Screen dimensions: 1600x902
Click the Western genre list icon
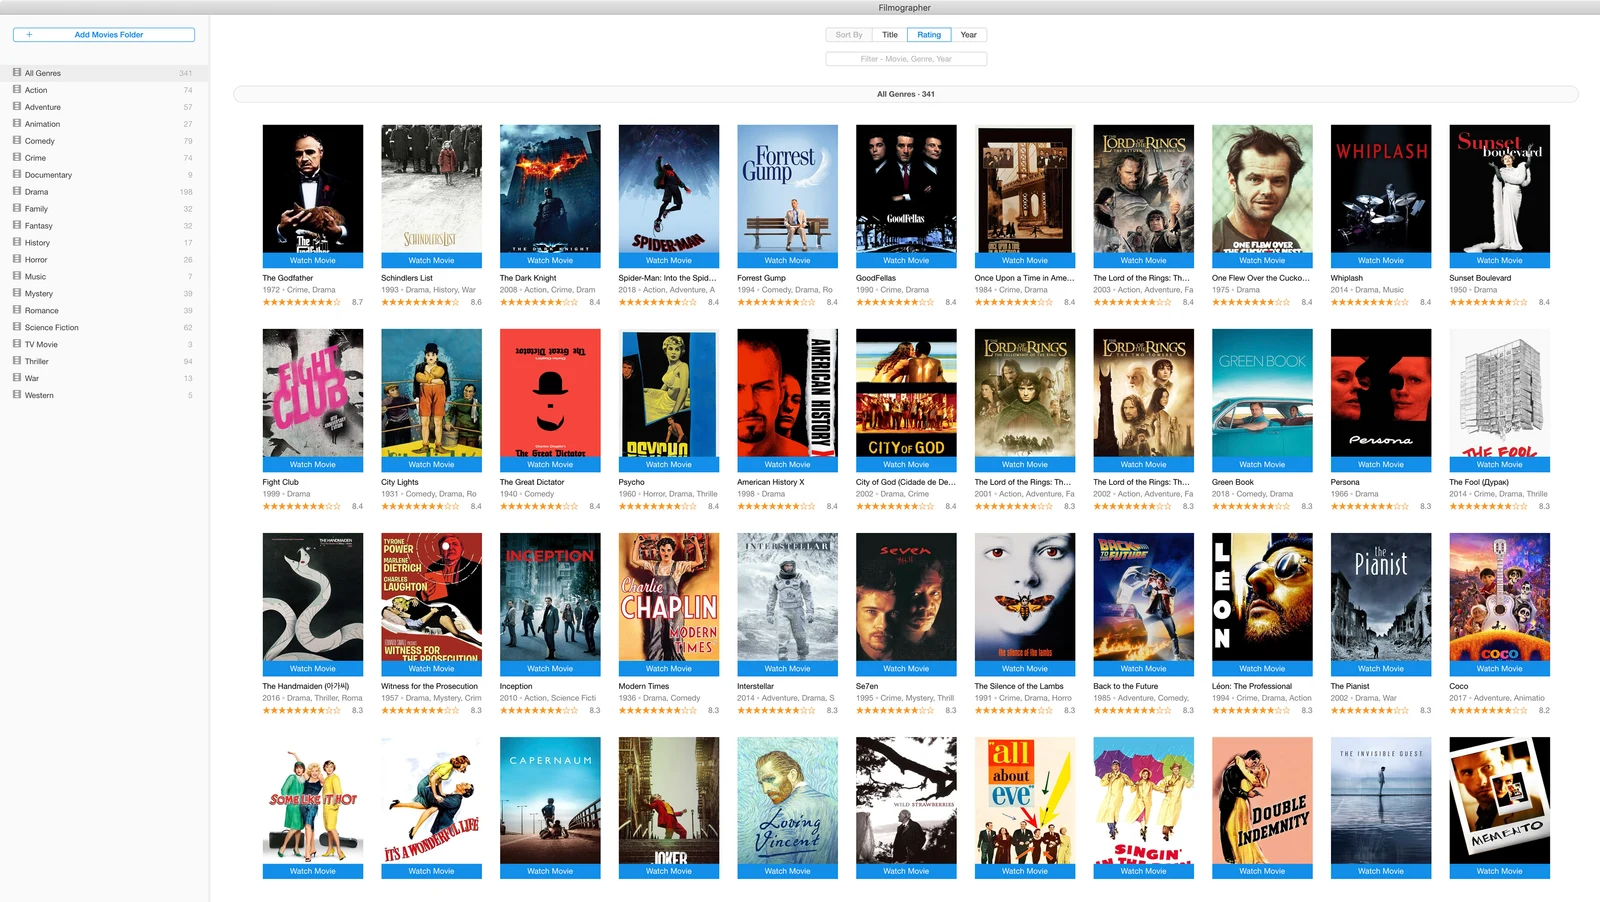click(17, 394)
